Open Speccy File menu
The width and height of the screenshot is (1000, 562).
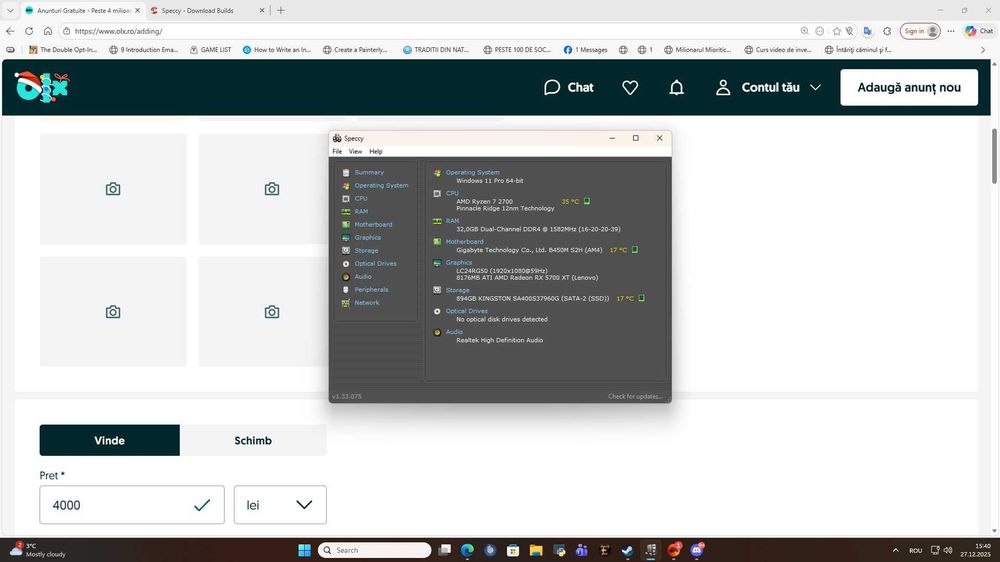tap(337, 151)
